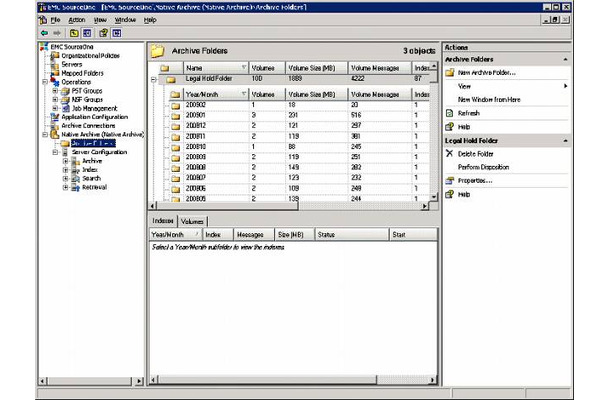Open the File menu
The width and height of the screenshot is (610, 400).
click(x=56, y=20)
